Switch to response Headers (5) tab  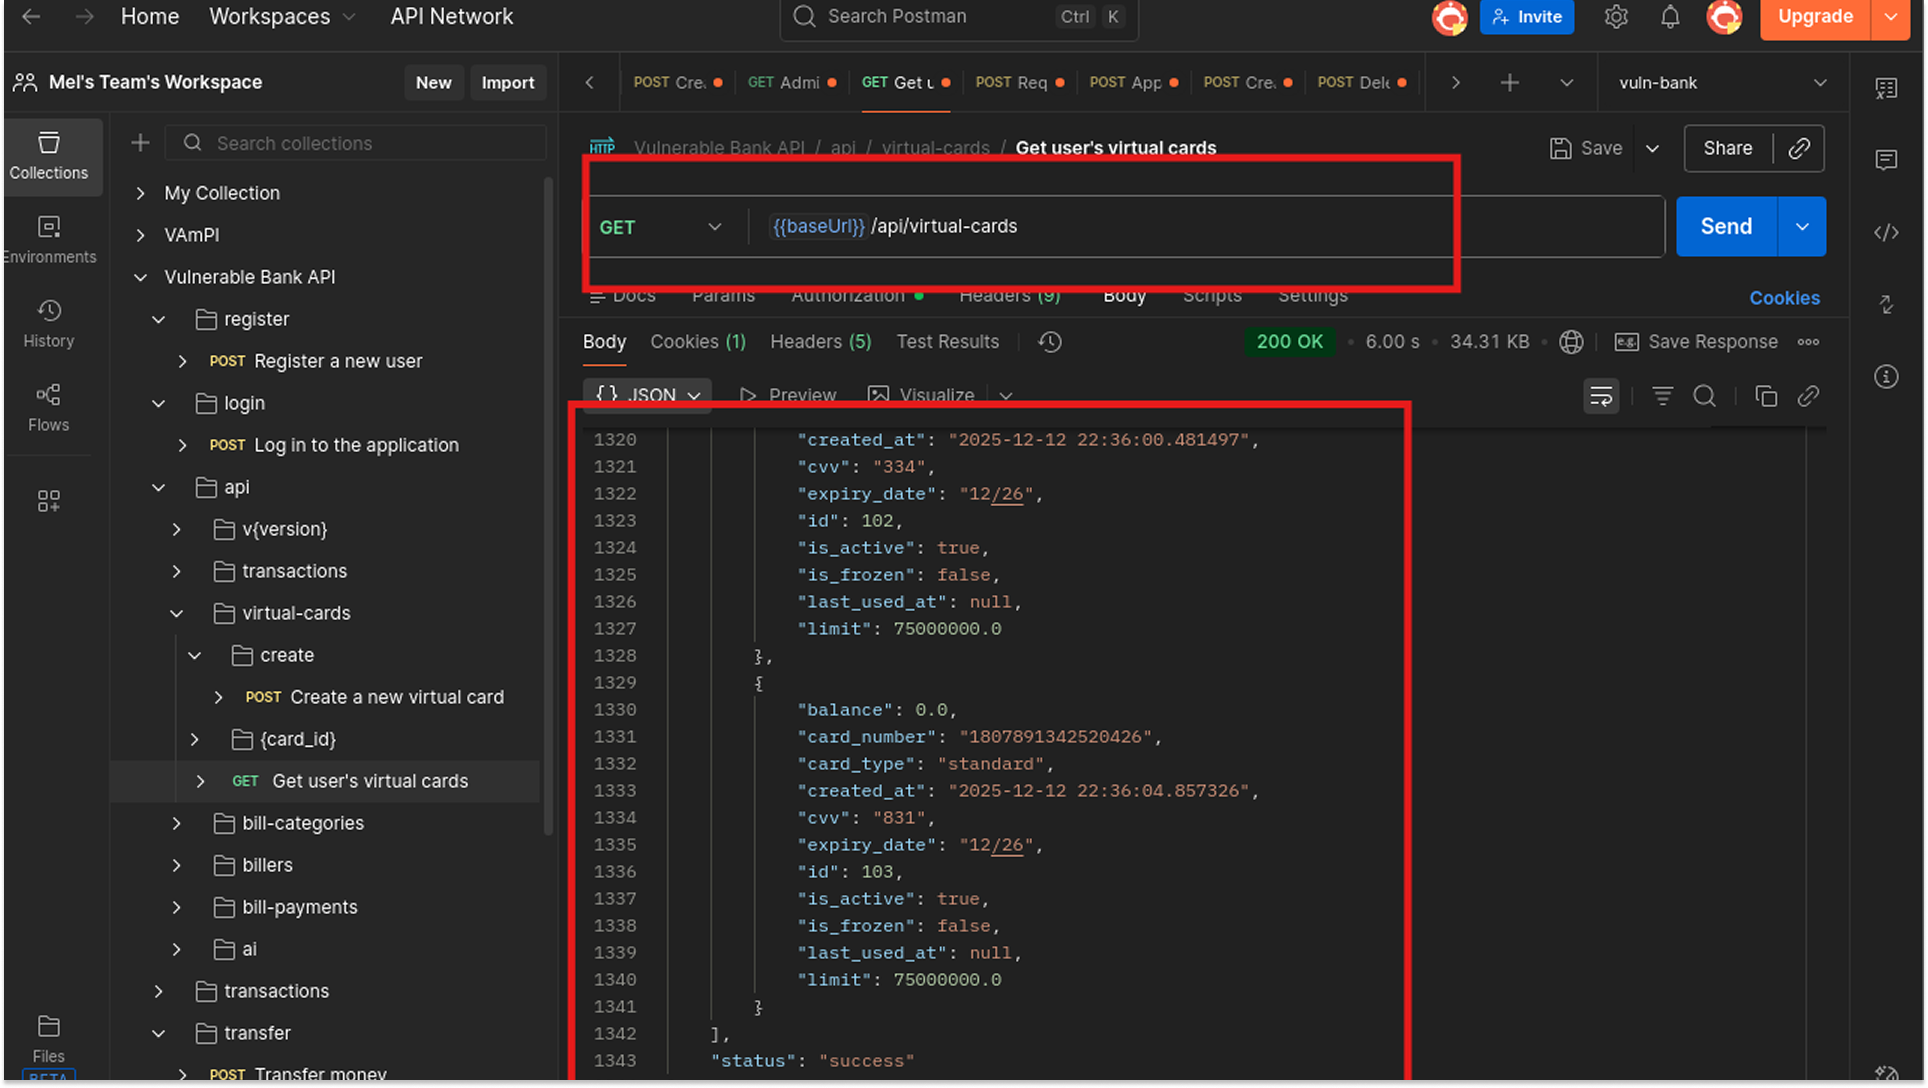pos(820,342)
